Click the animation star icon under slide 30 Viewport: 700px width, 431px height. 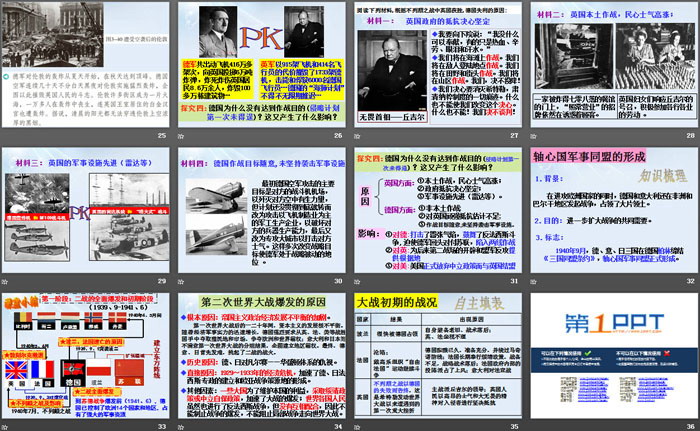click(181, 282)
